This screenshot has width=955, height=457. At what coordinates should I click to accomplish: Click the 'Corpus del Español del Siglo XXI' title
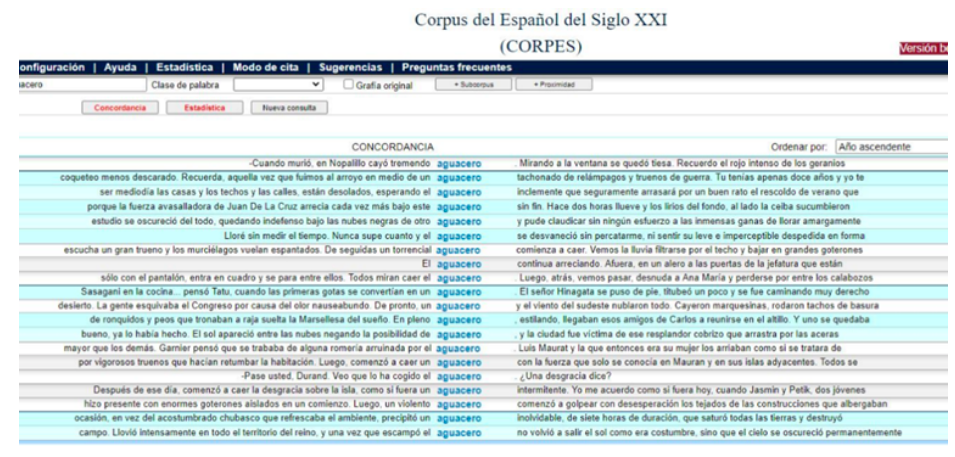coord(541,20)
